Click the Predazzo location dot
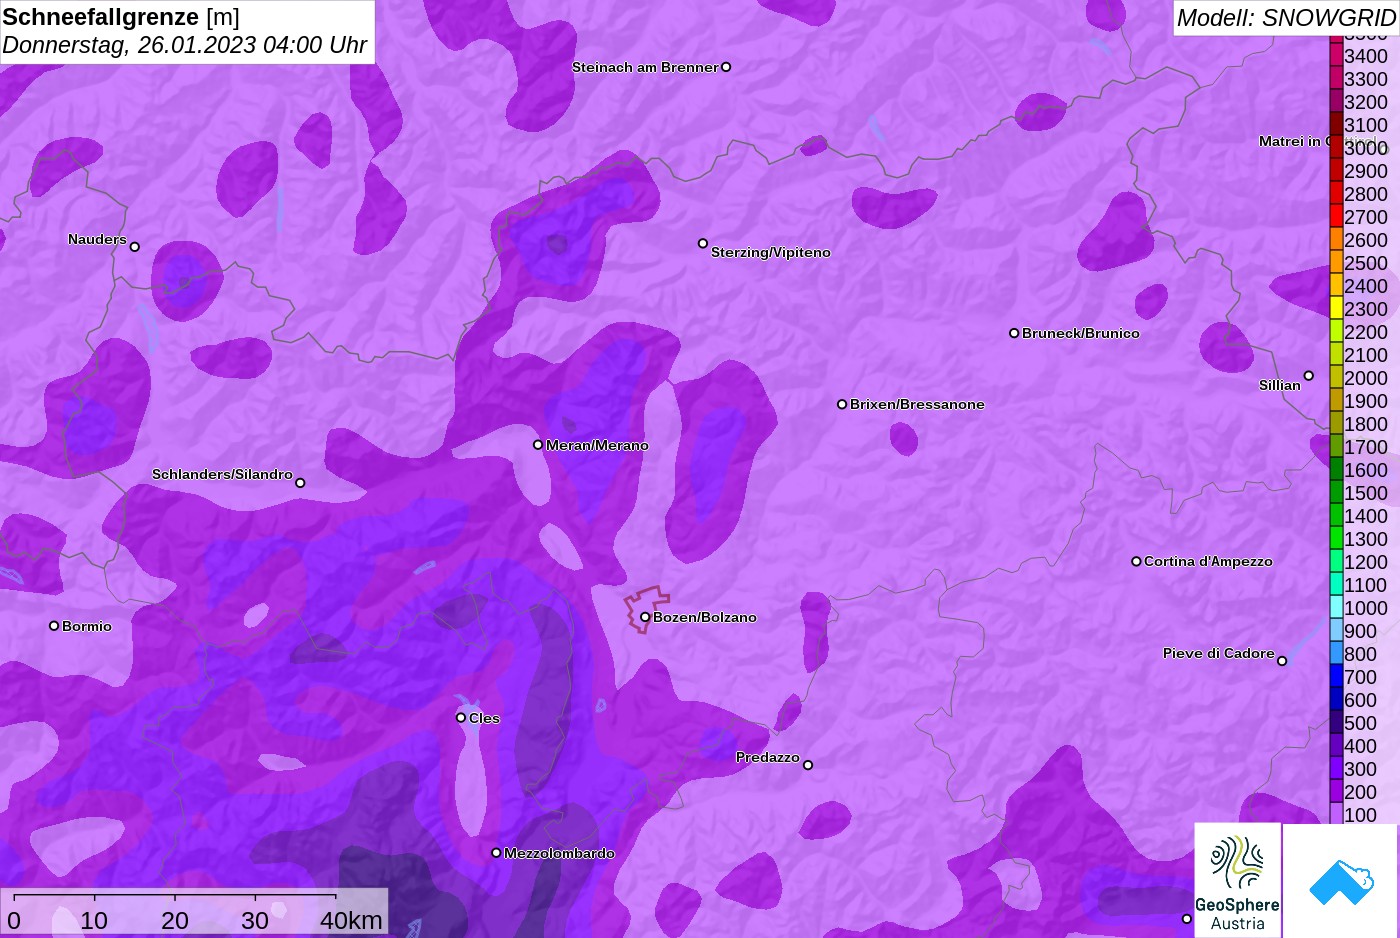Screen dimensions: 1400x938 (x=808, y=765)
